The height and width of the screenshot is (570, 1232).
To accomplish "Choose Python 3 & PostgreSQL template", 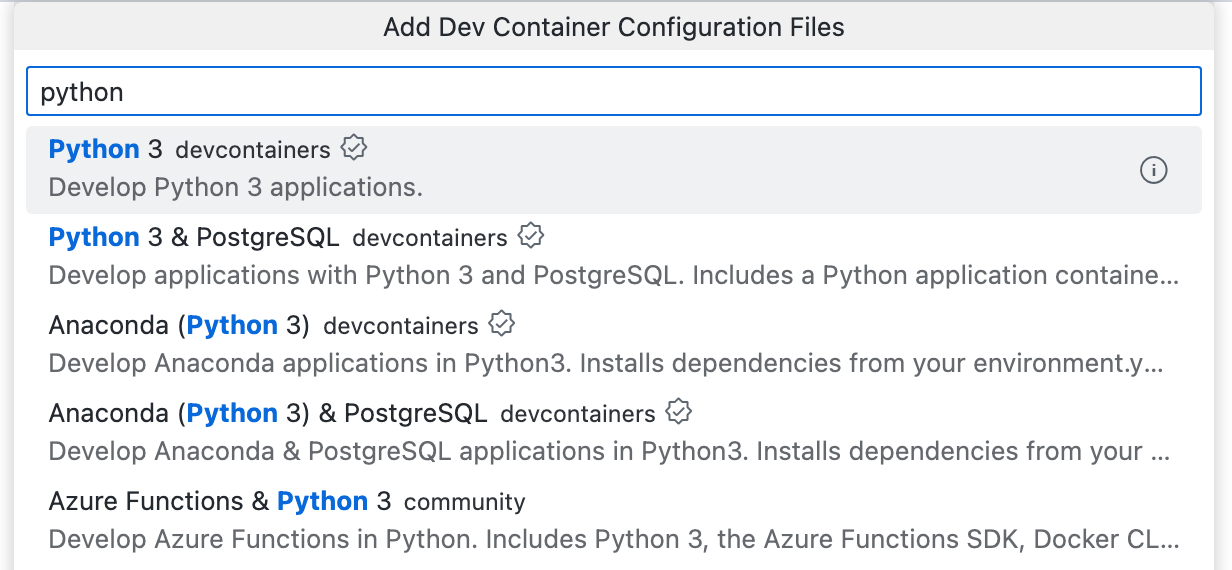I will (x=194, y=238).
